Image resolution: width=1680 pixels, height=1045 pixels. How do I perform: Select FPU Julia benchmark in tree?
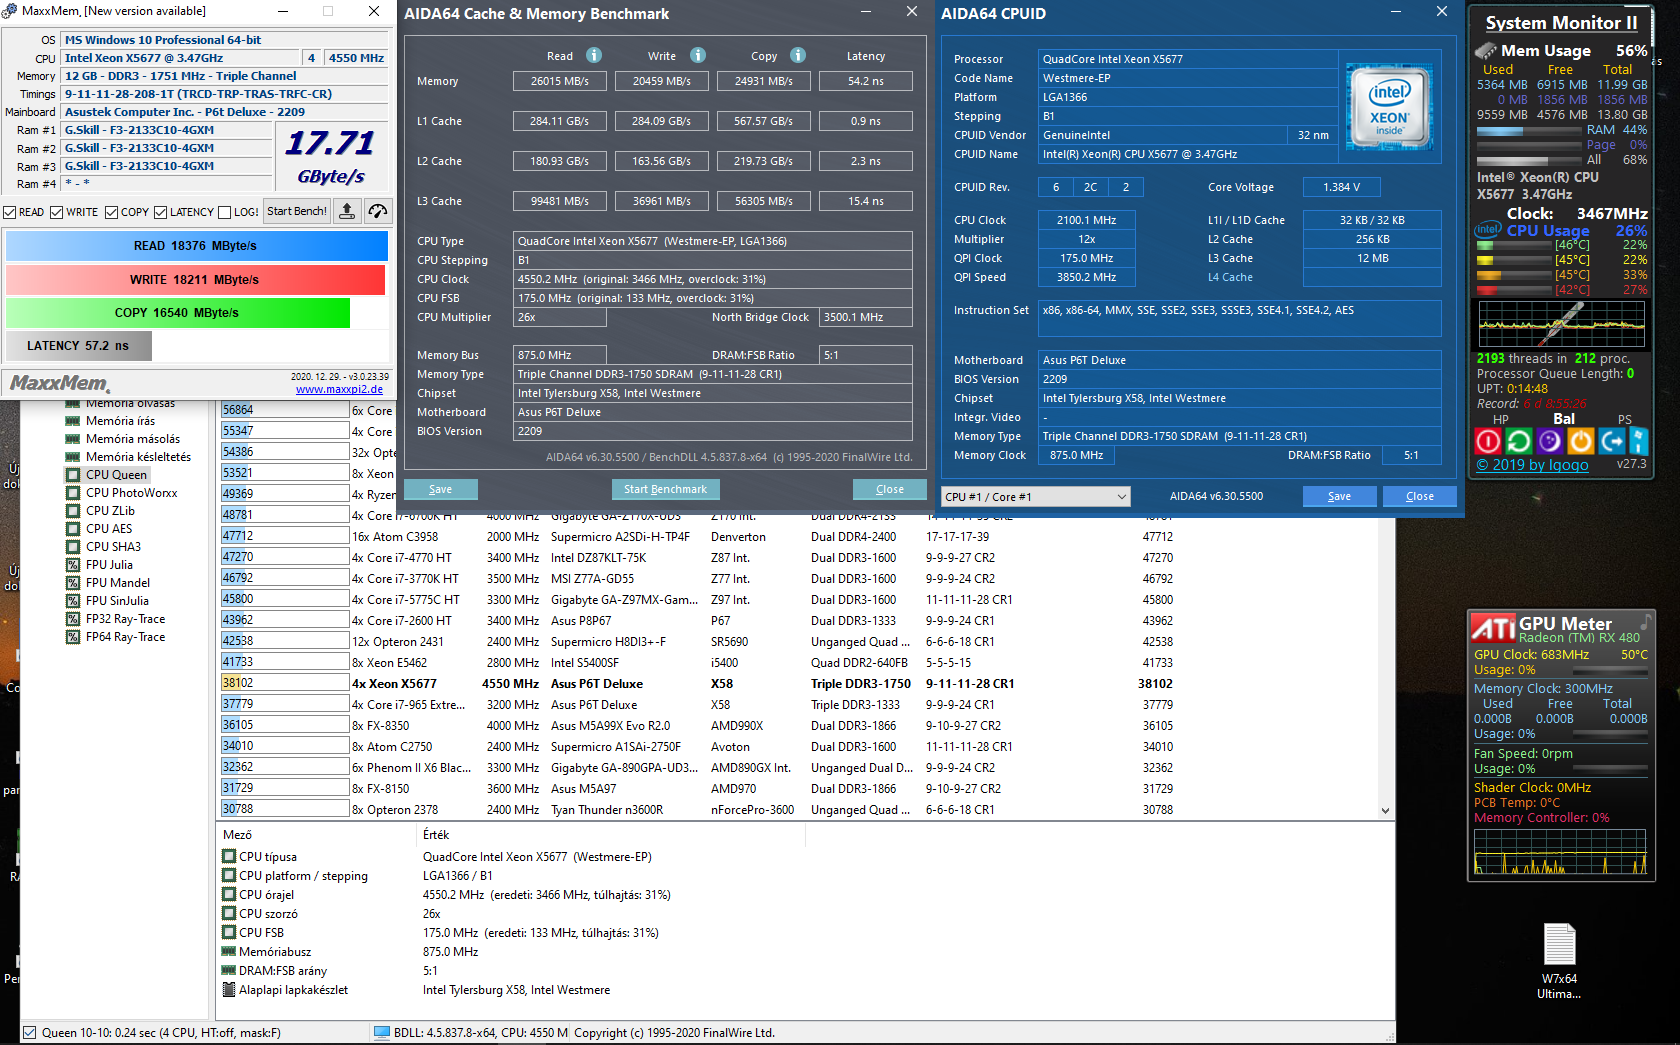[109, 565]
